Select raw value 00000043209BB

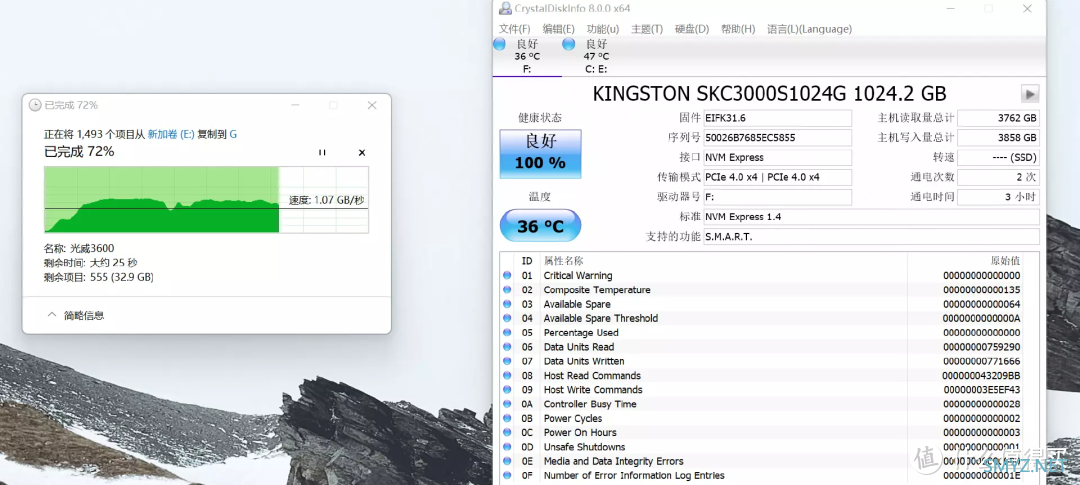(x=982, y=375)
